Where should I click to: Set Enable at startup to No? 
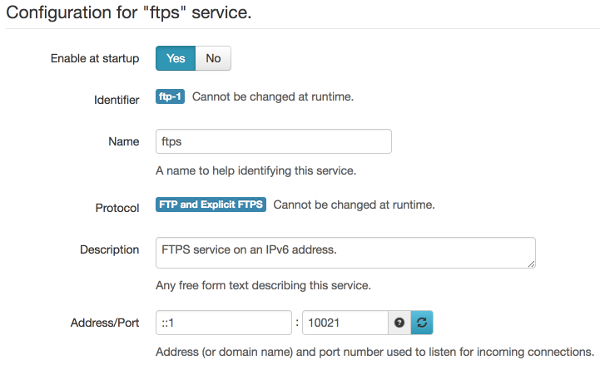pyautogui.click(x=213, y=58)
